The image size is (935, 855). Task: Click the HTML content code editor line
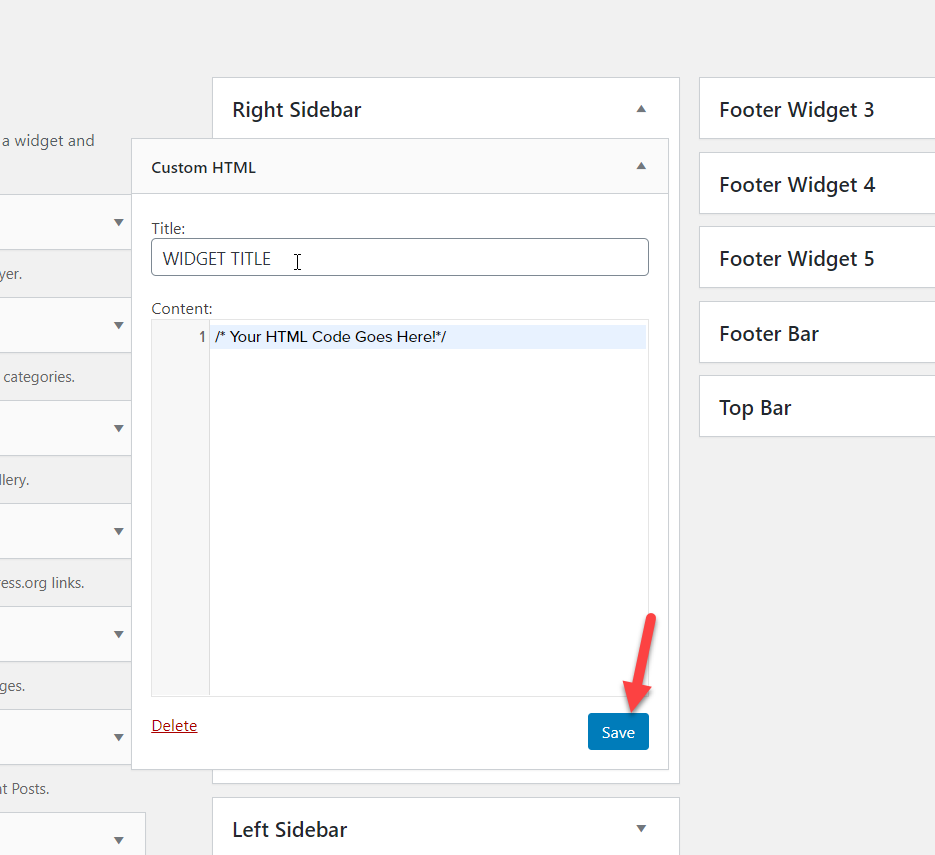(428, 337)
